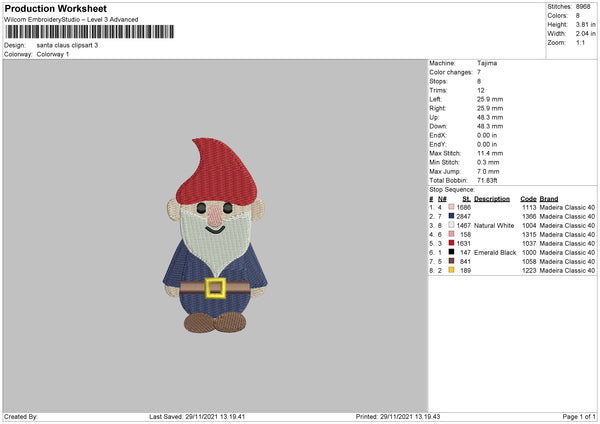Click the Description column header
This screenshot has width=600, height=424.
pos(491,198)
